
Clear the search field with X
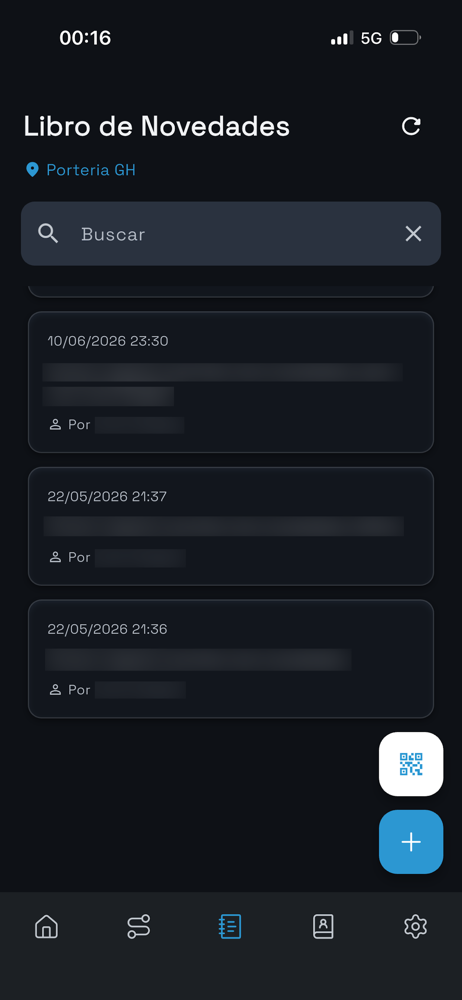click(414, 234)
